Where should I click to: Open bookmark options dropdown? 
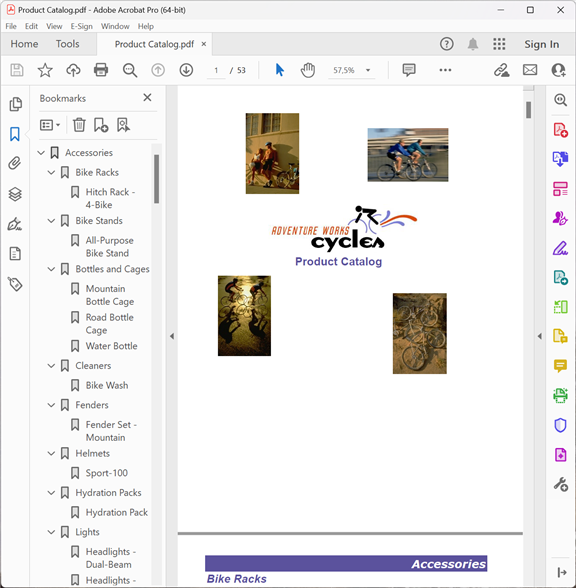(x=50, y=125)
